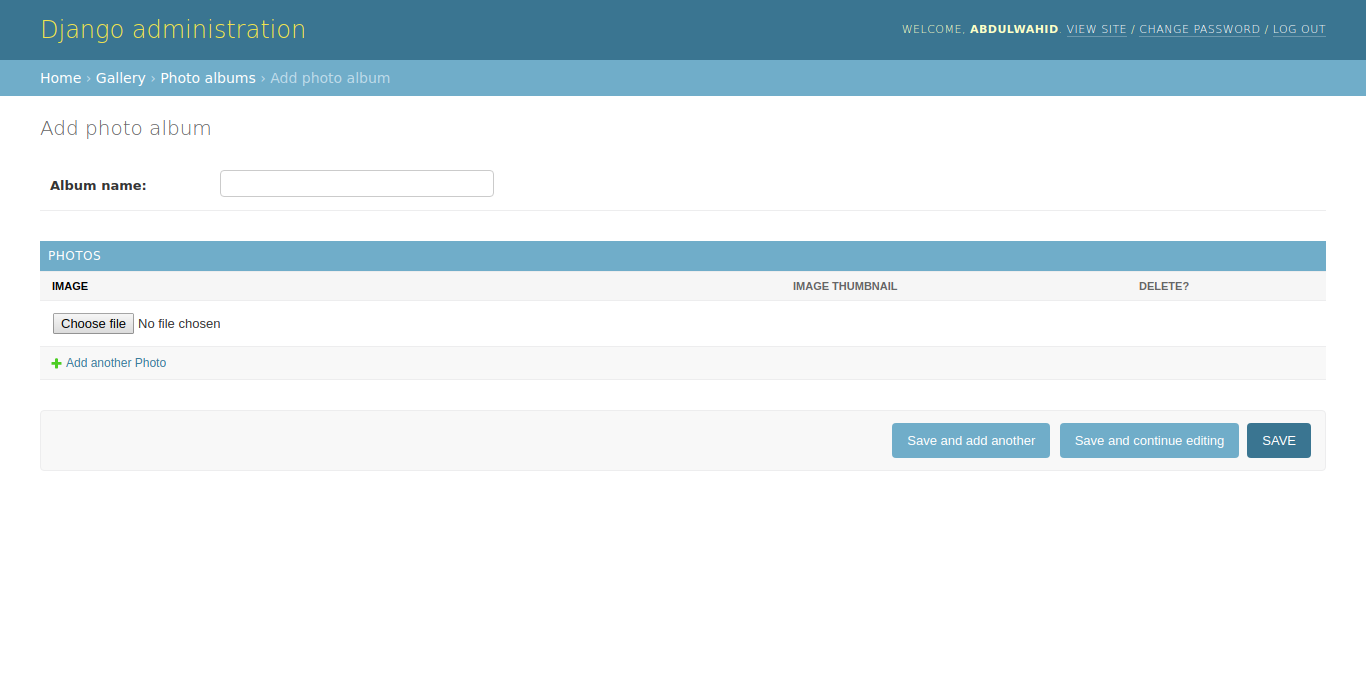
Task: Open Gallery in the breadcrumb
Action: 121,78
